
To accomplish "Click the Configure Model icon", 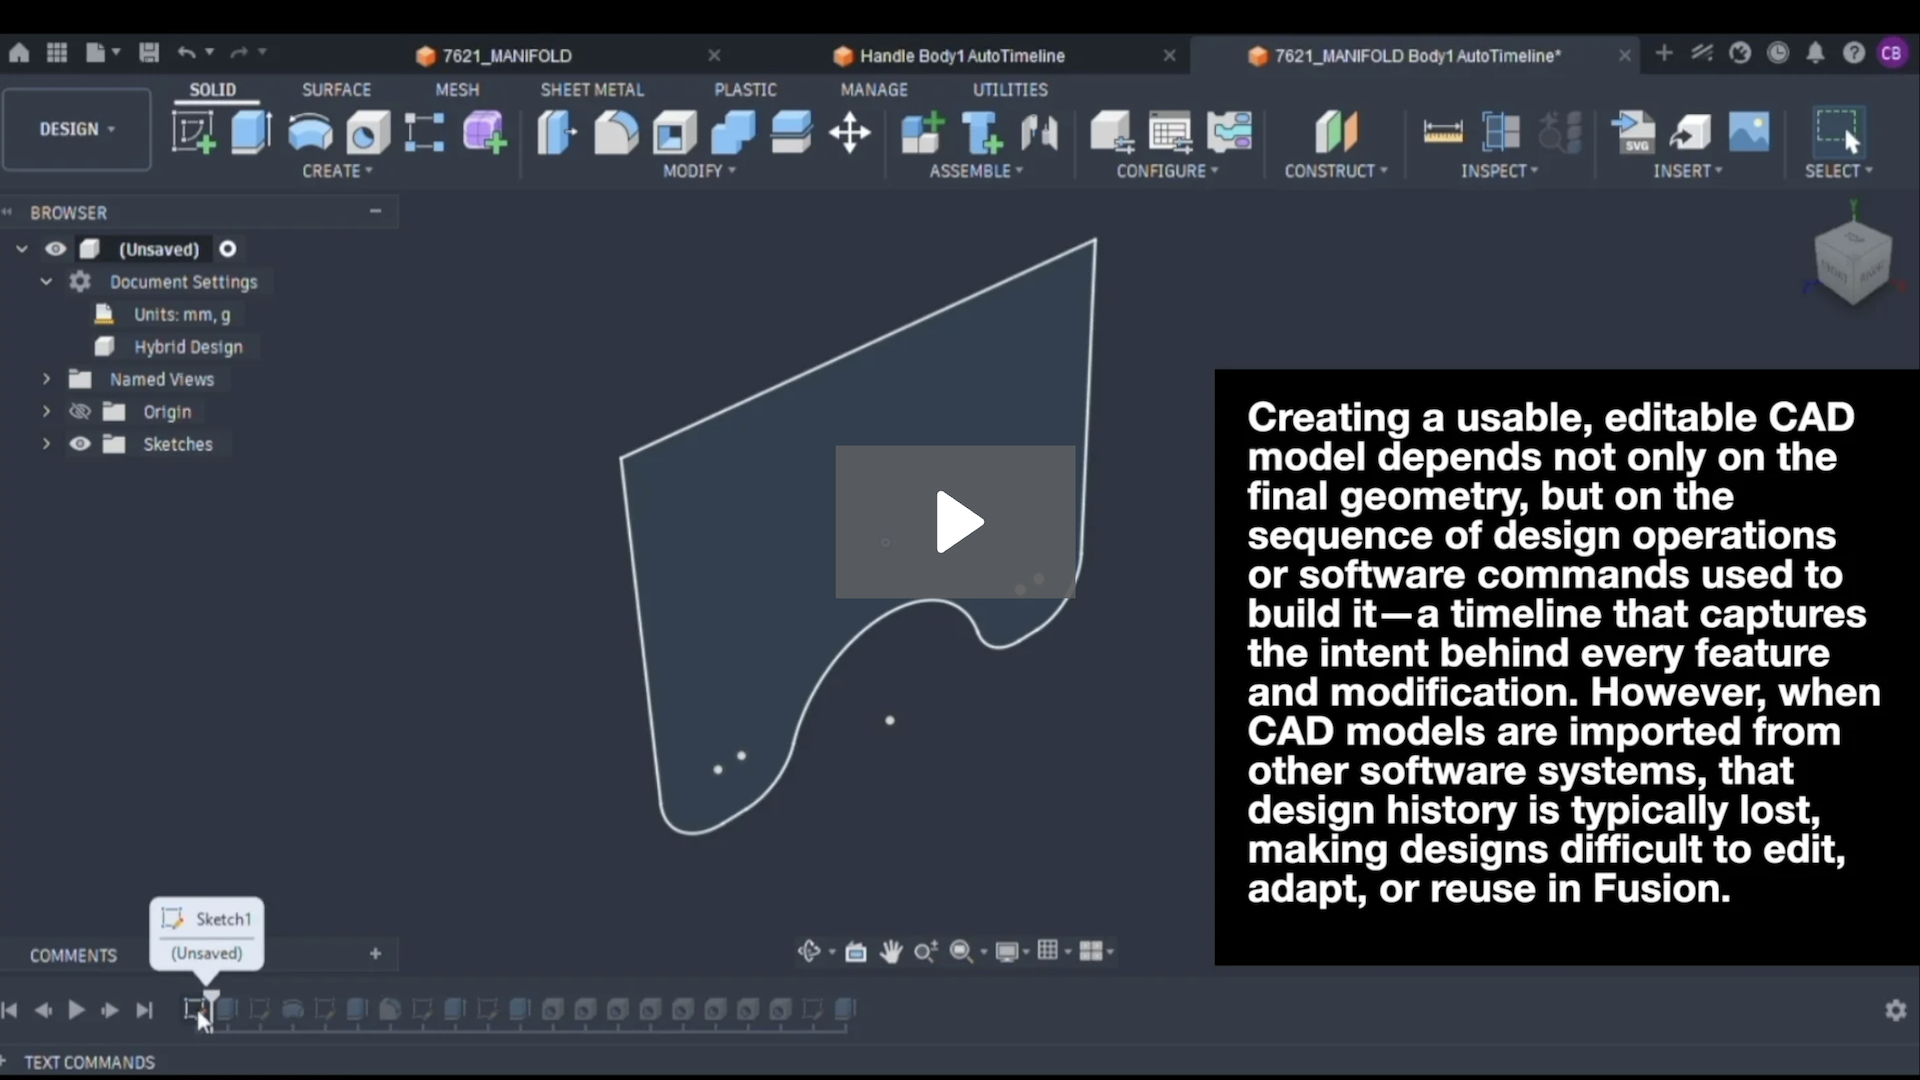I will [1111, 132].
